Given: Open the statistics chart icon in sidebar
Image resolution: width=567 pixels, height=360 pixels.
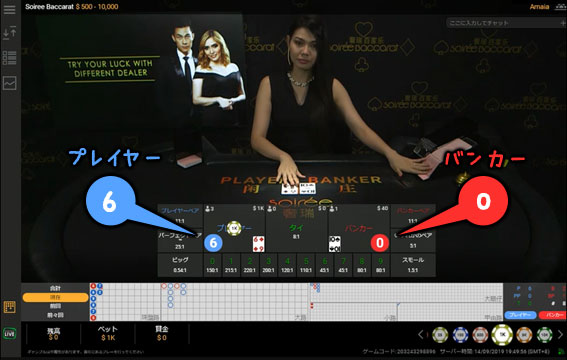Looking at the screenshot, I should coord(9,83).
